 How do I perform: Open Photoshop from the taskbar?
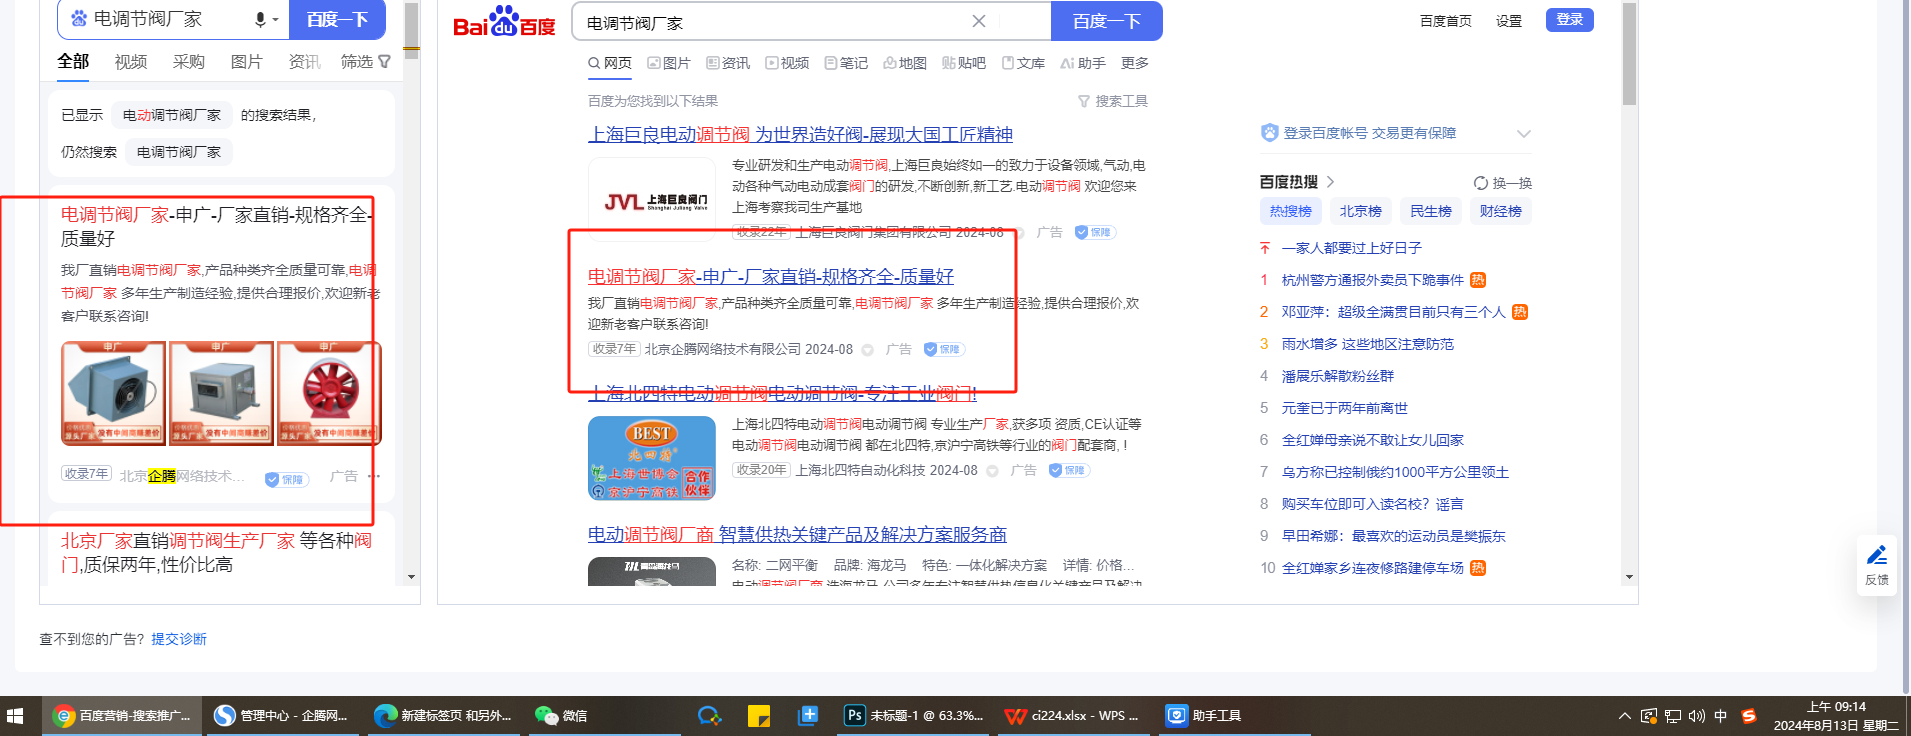pyautogui.click(x=854, y=716)
